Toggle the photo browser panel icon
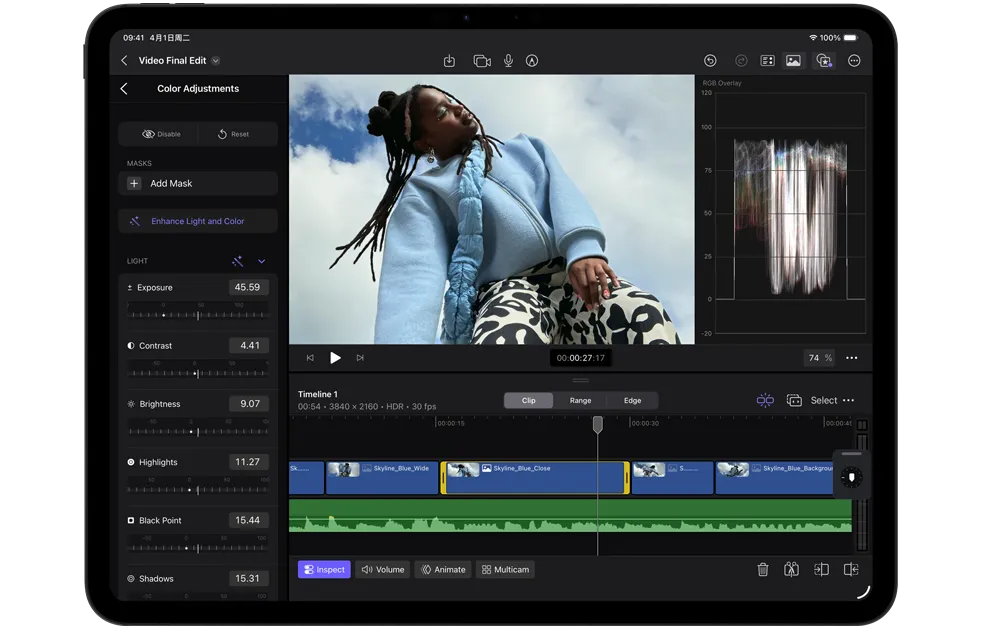982x630 pixels. coord(793,61)
